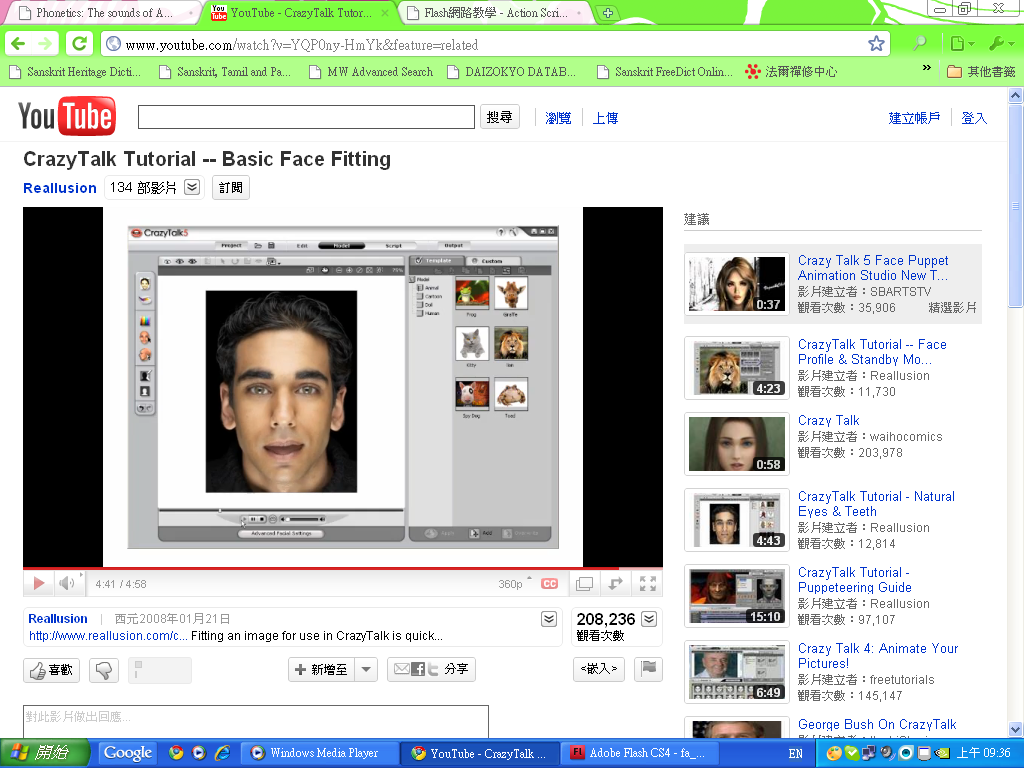Enter full screen video mode
Screen dimensions: 1024x768
[x=647, y=583]
